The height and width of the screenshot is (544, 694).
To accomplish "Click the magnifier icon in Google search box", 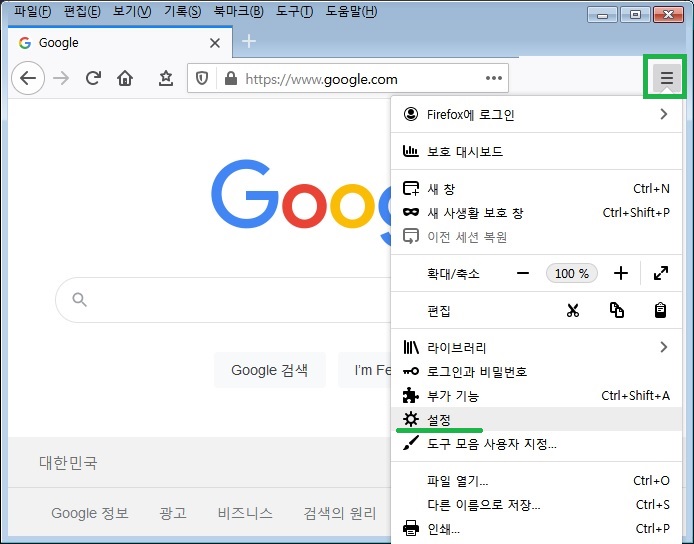I will [x=79, y=300].
